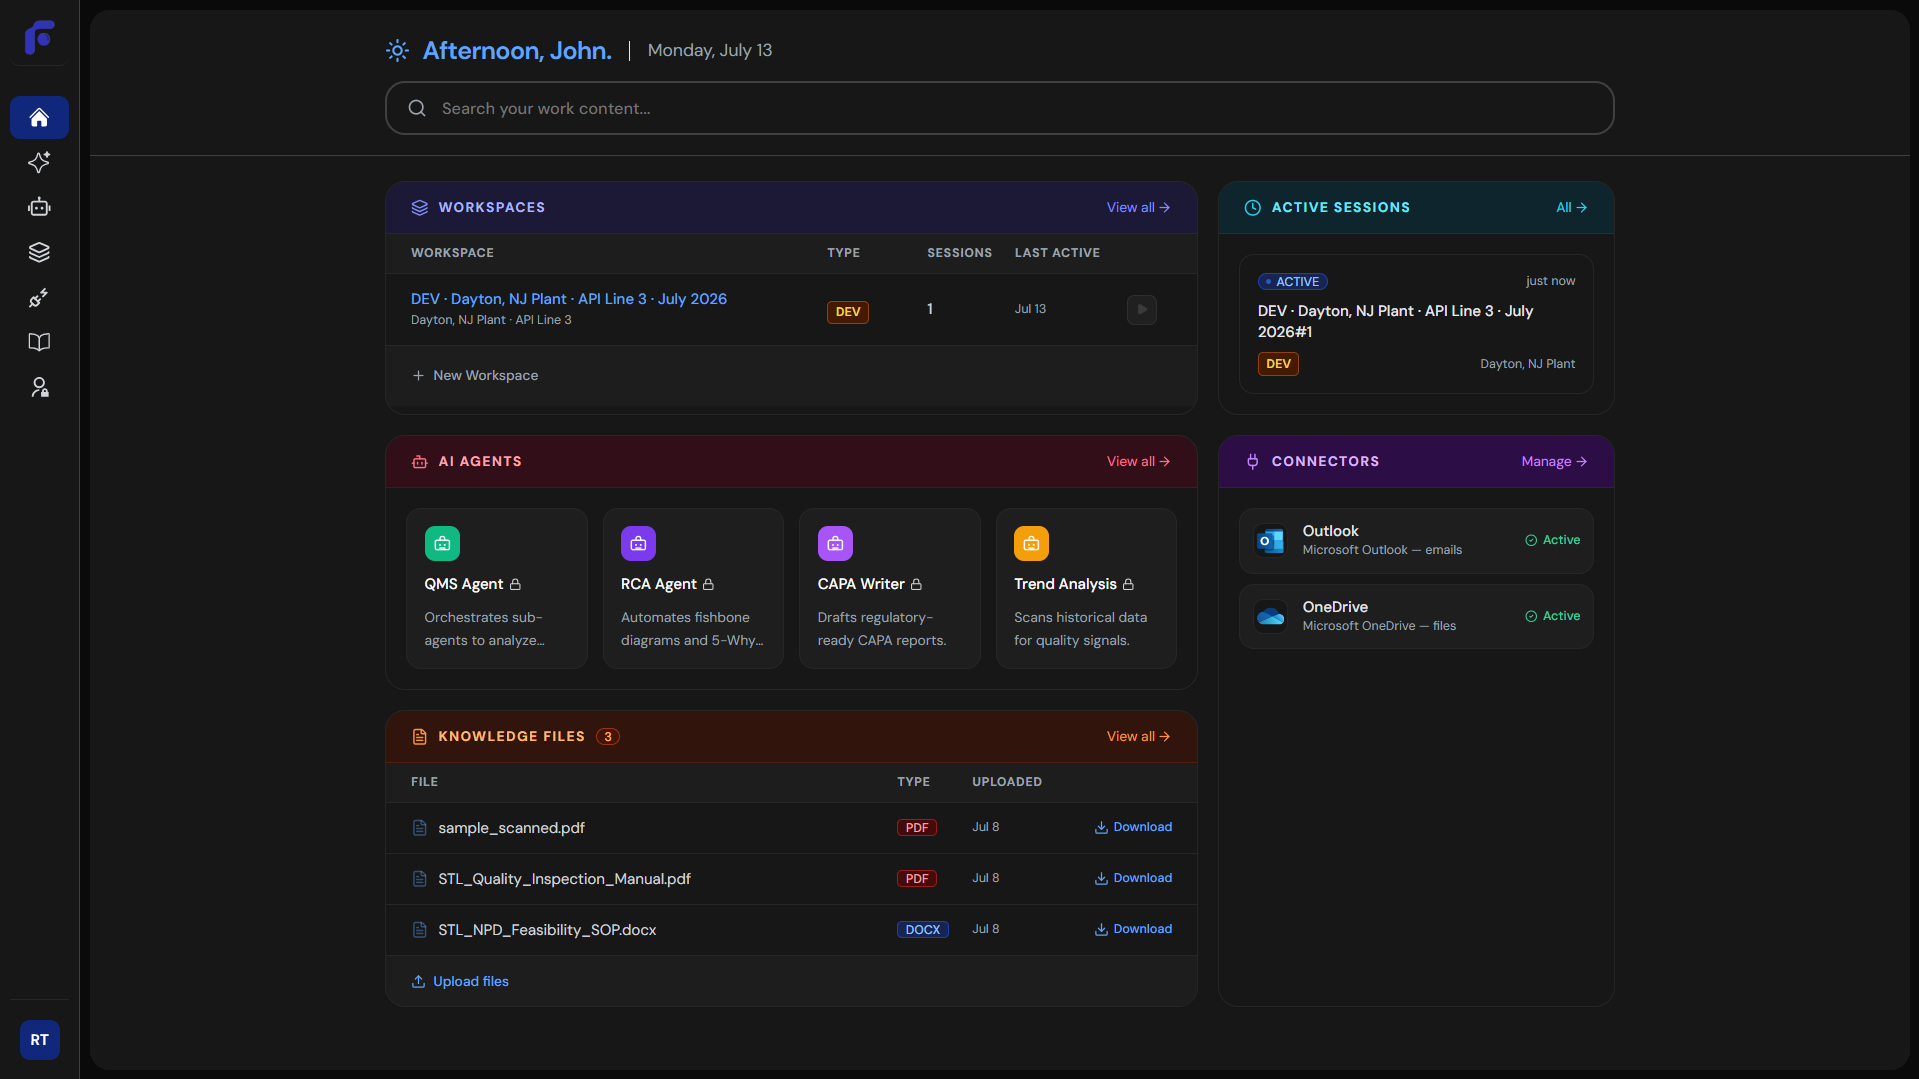The width and height of the screenshot is (1919, 1079).
Task: Click the search magnifier icon
Action: pos(417,108)
